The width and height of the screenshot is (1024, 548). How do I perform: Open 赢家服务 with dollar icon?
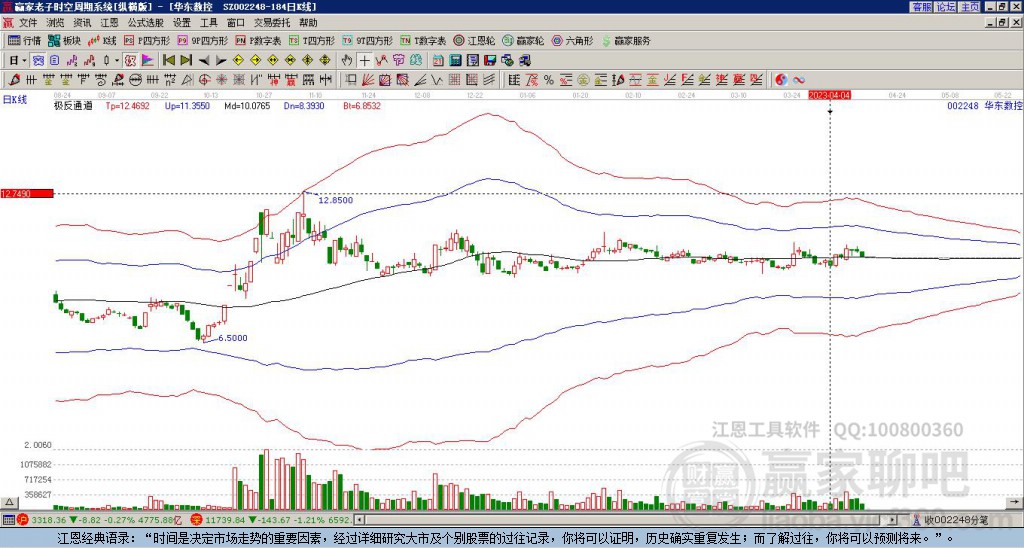point(626,40)
